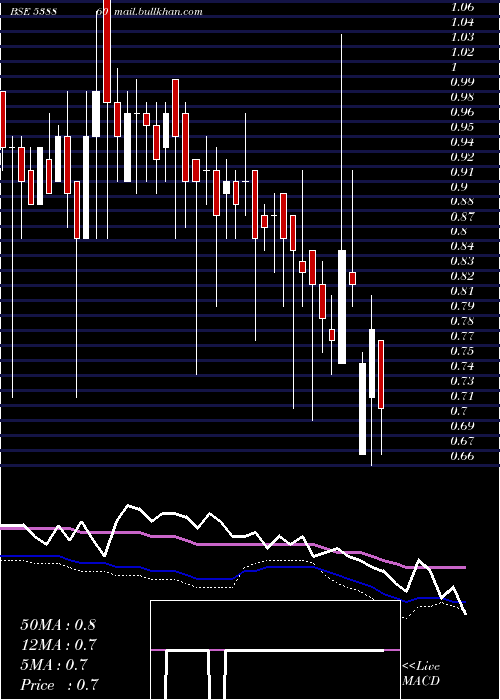The width and height of the screenshot is (500, 700).
Task: Click the 0.87 price axis label
Action: [462, 217]
